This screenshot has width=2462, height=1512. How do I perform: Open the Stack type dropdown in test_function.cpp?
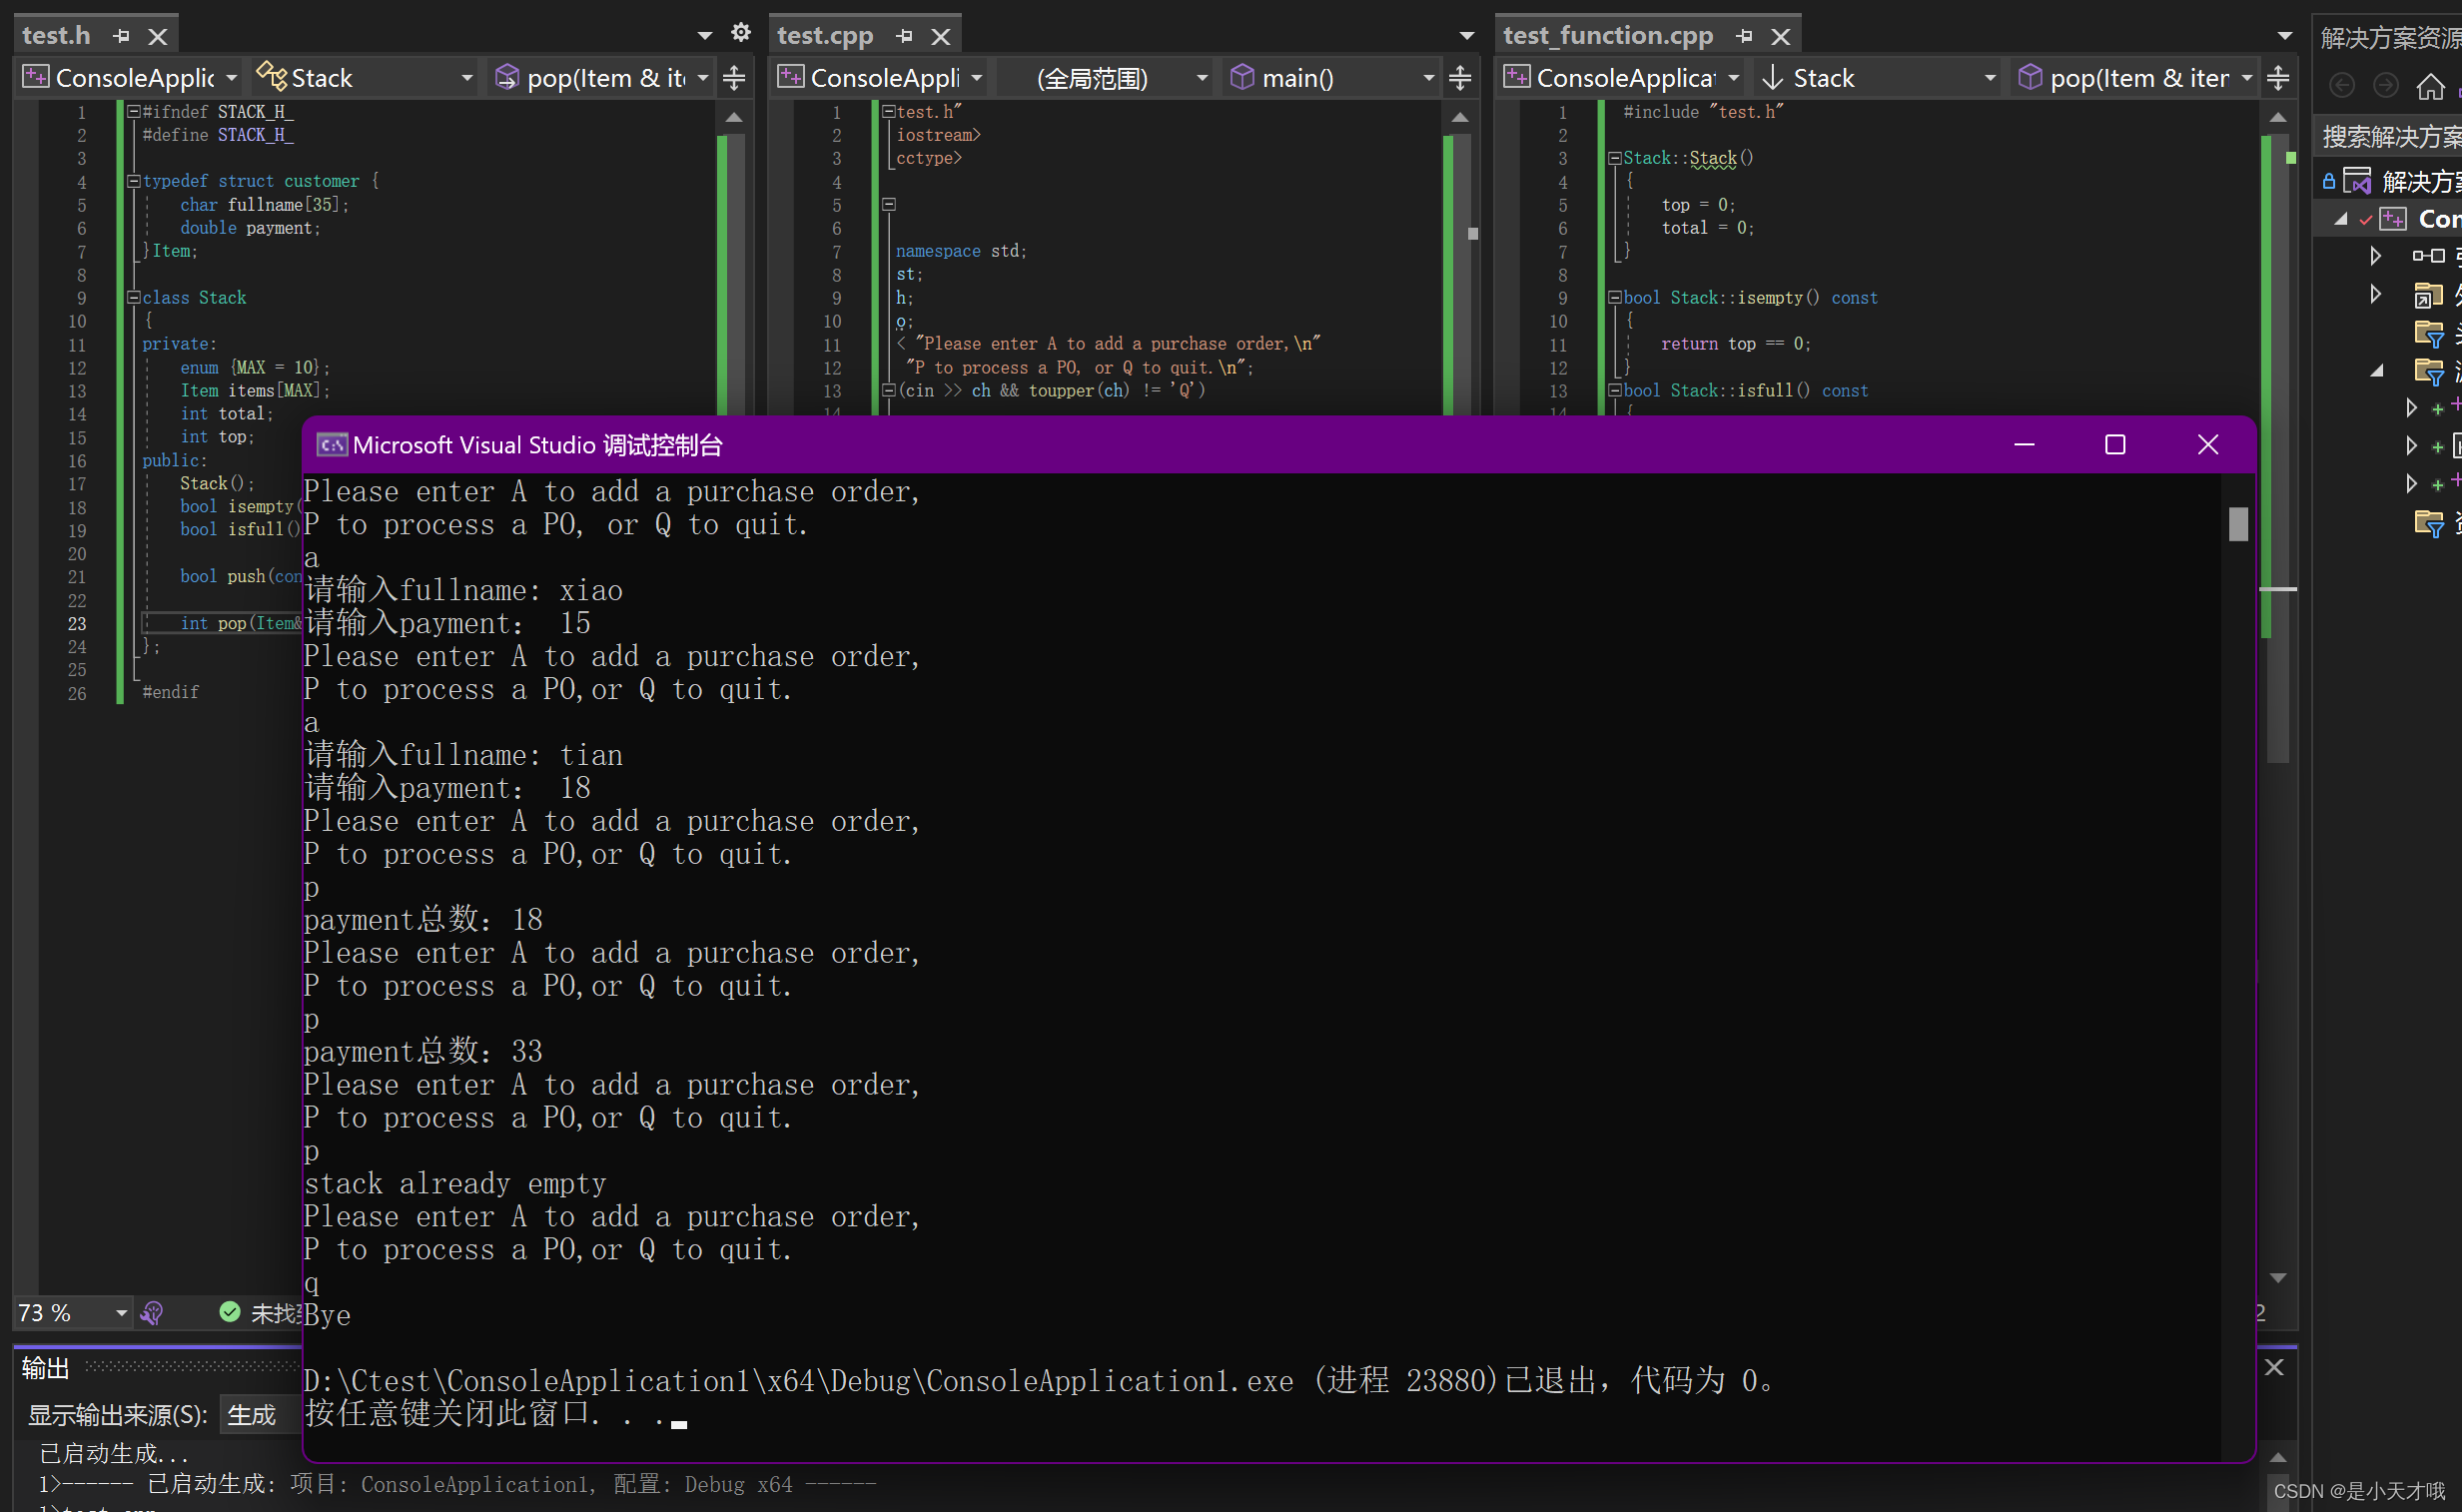(1877, 77)
